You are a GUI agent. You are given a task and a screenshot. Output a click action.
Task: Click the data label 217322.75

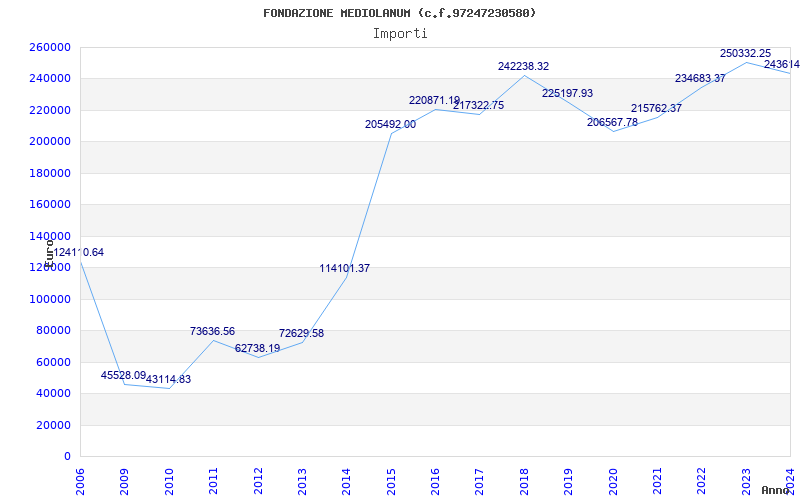[479, 106]
